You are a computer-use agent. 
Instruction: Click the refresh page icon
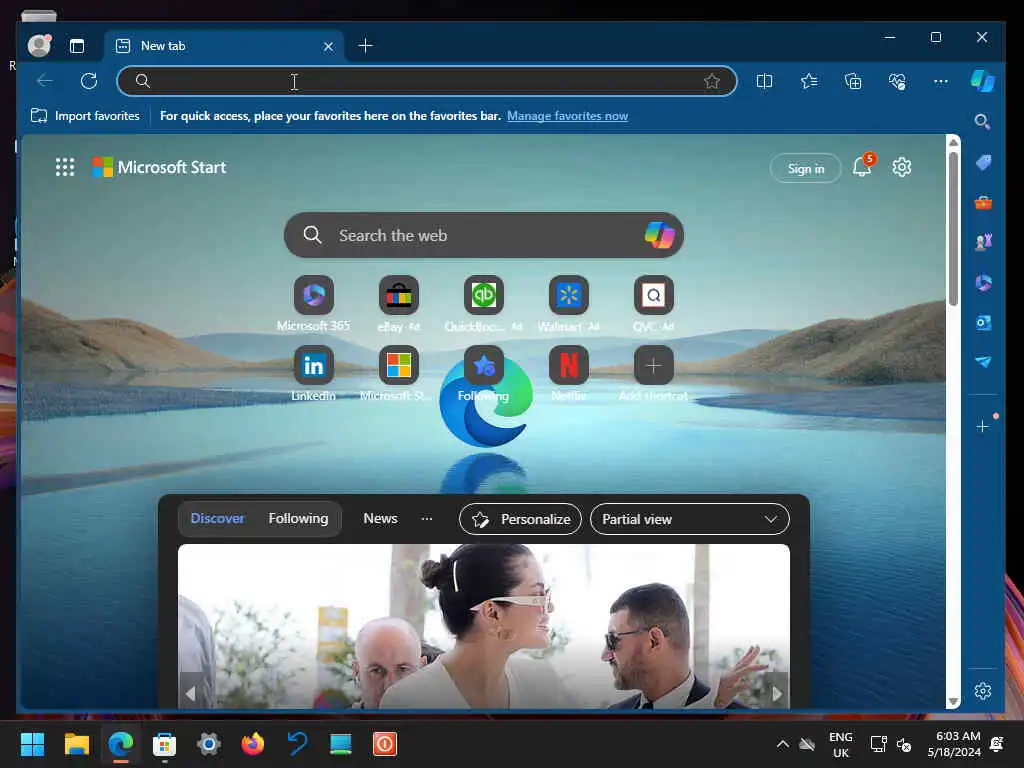89,81
